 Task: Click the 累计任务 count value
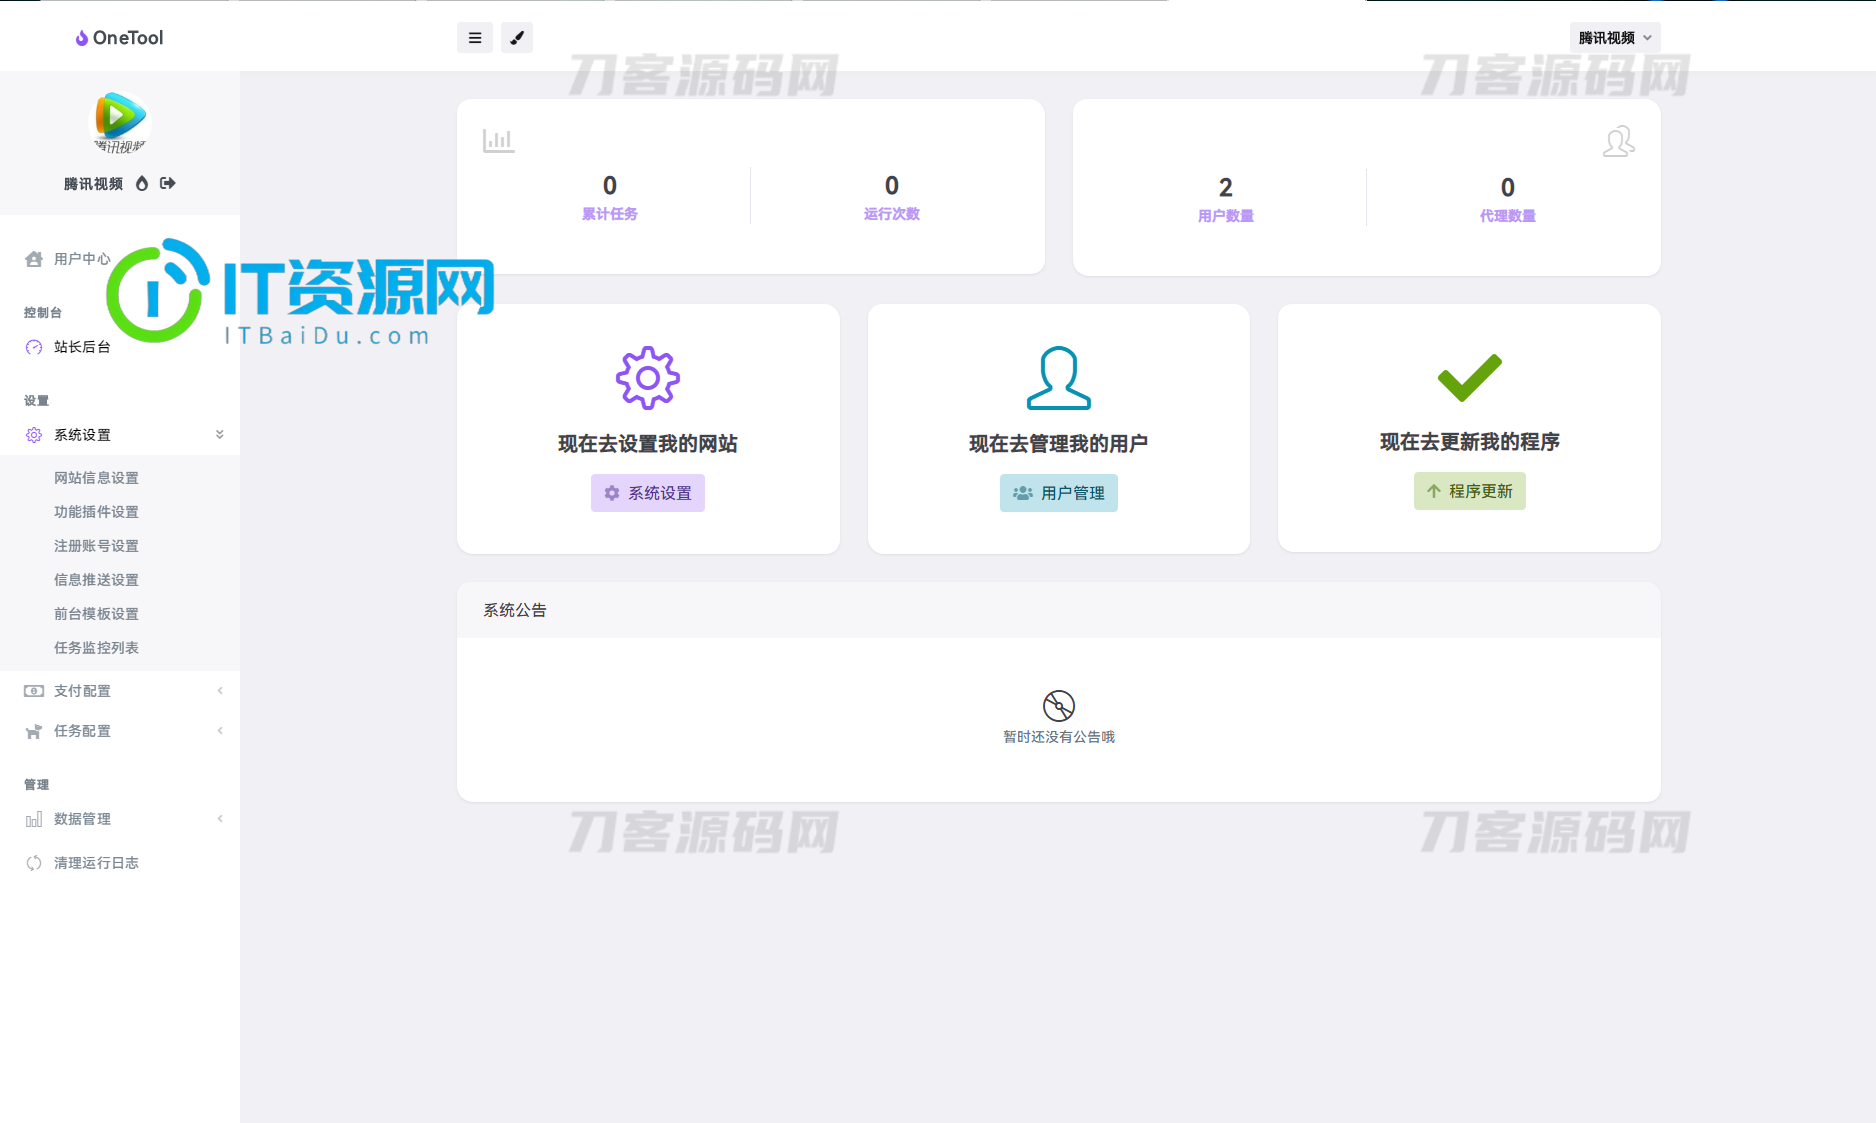point(610,186)
